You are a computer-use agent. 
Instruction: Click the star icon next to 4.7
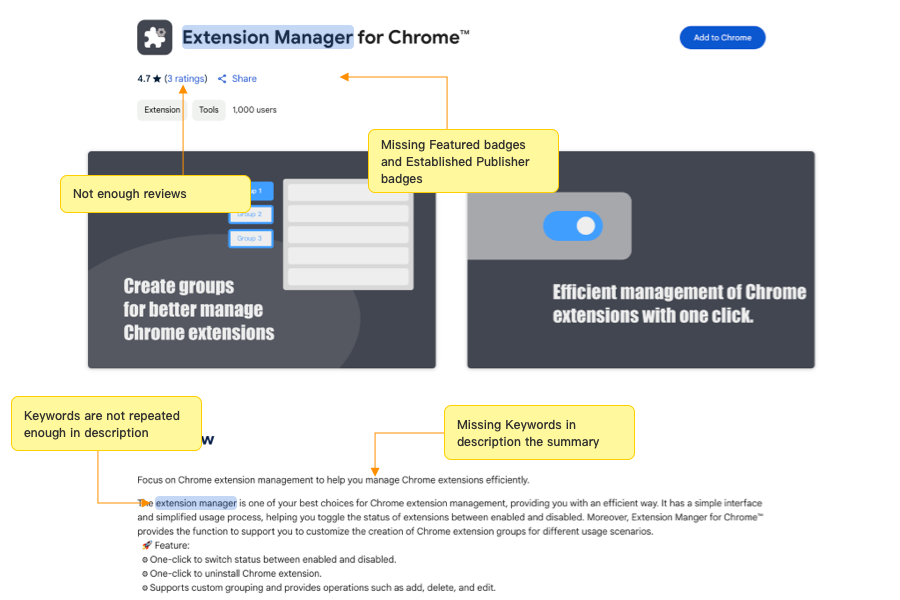157,79
